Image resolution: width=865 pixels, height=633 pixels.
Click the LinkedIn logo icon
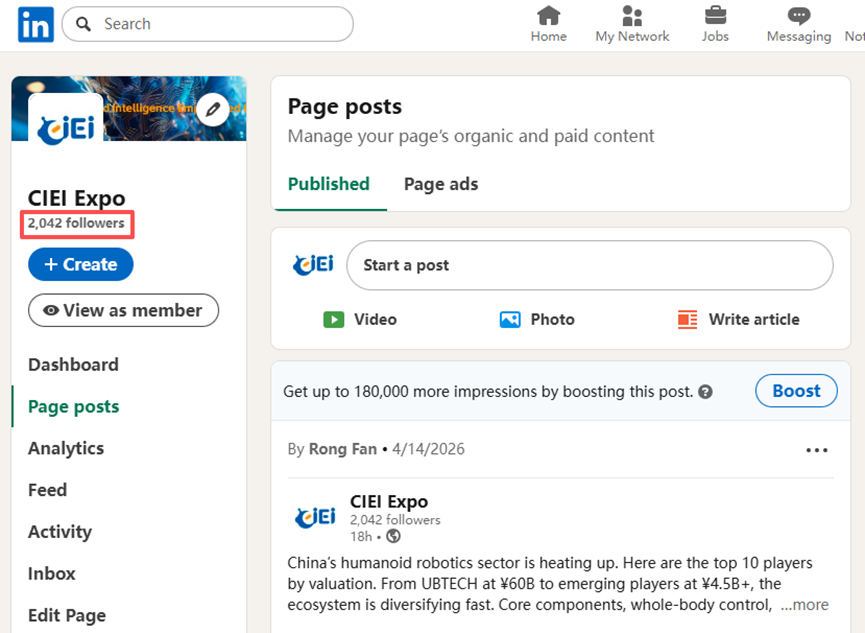[35, 25]
